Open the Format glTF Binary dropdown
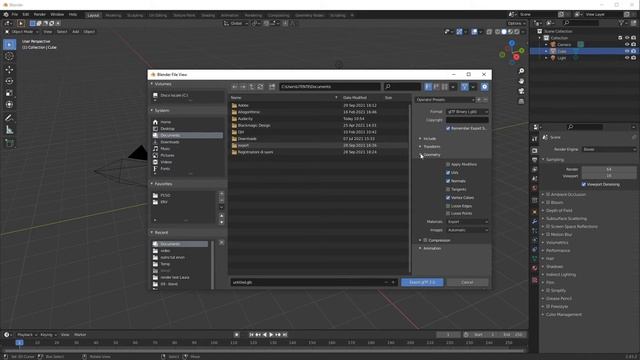Viewport: 640px width, 360px height. [467, 111]
